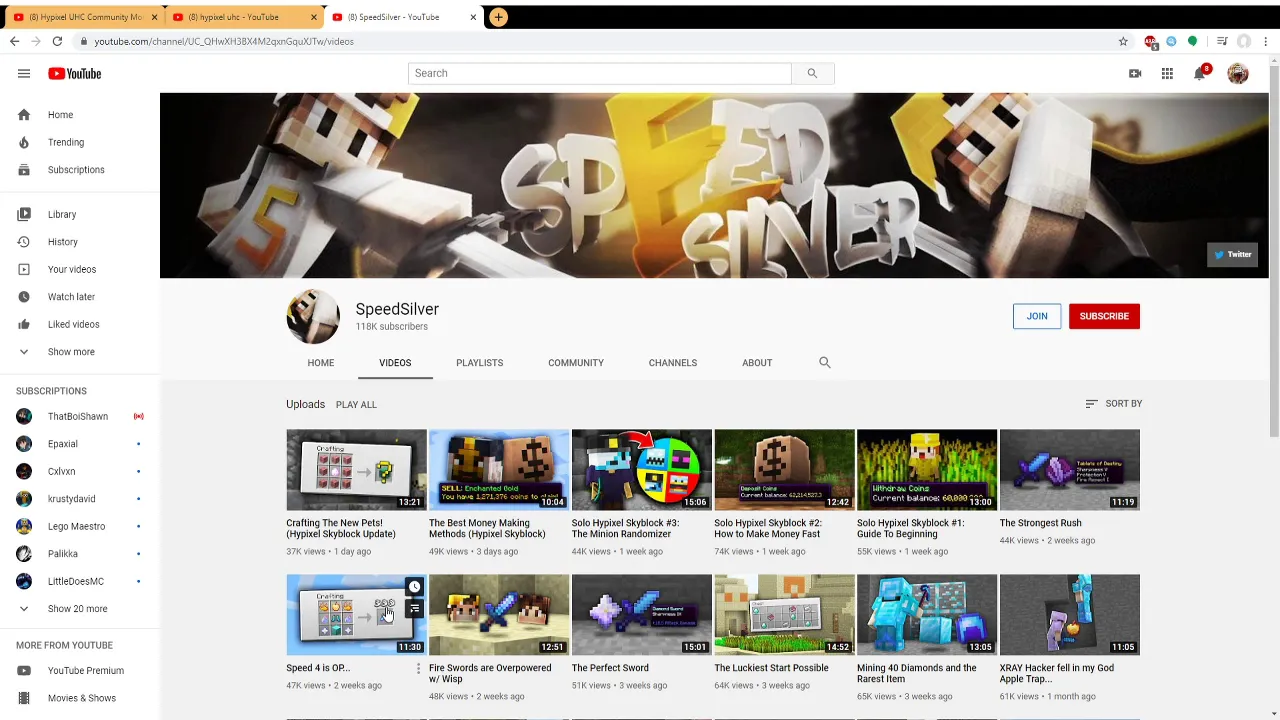The image size is (1280, 720).
Task: Click the YouTube search input field
Action: [600, 73]
